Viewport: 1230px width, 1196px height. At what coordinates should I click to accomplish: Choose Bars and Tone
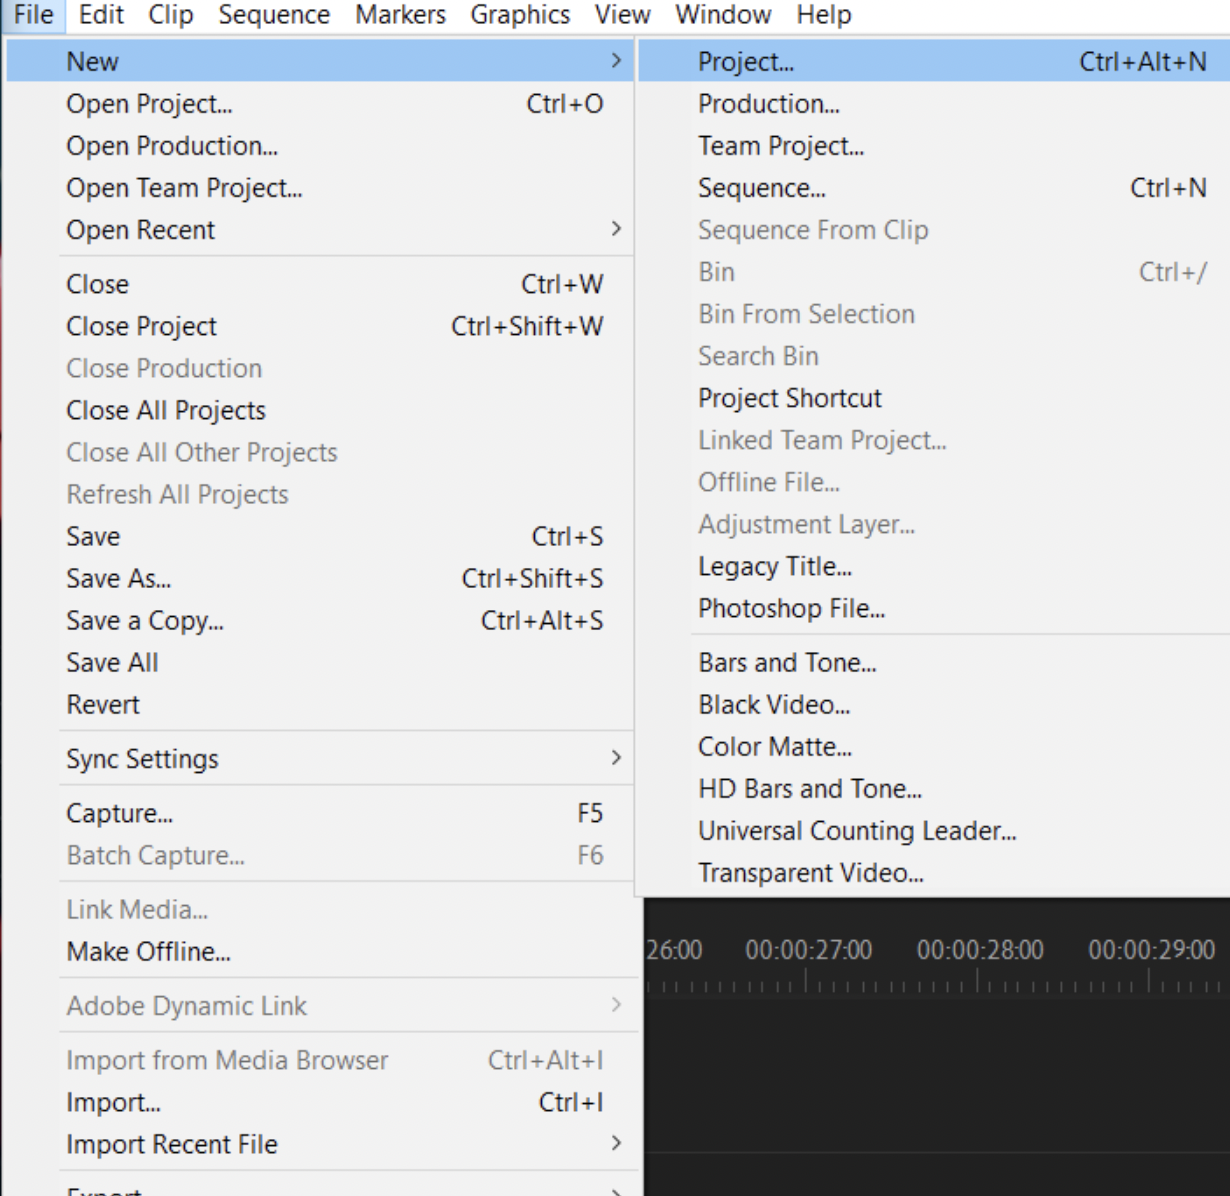934,662
